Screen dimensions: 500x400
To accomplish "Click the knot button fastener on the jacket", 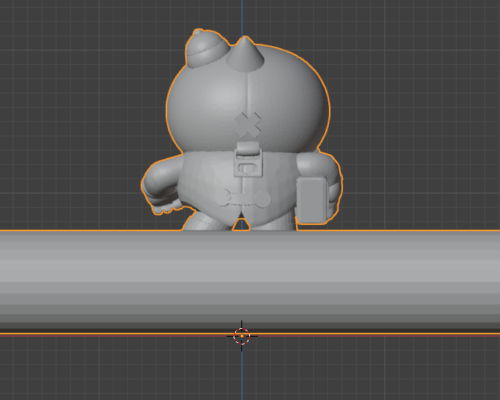I will pyautogui.click(x=243, y=199).
